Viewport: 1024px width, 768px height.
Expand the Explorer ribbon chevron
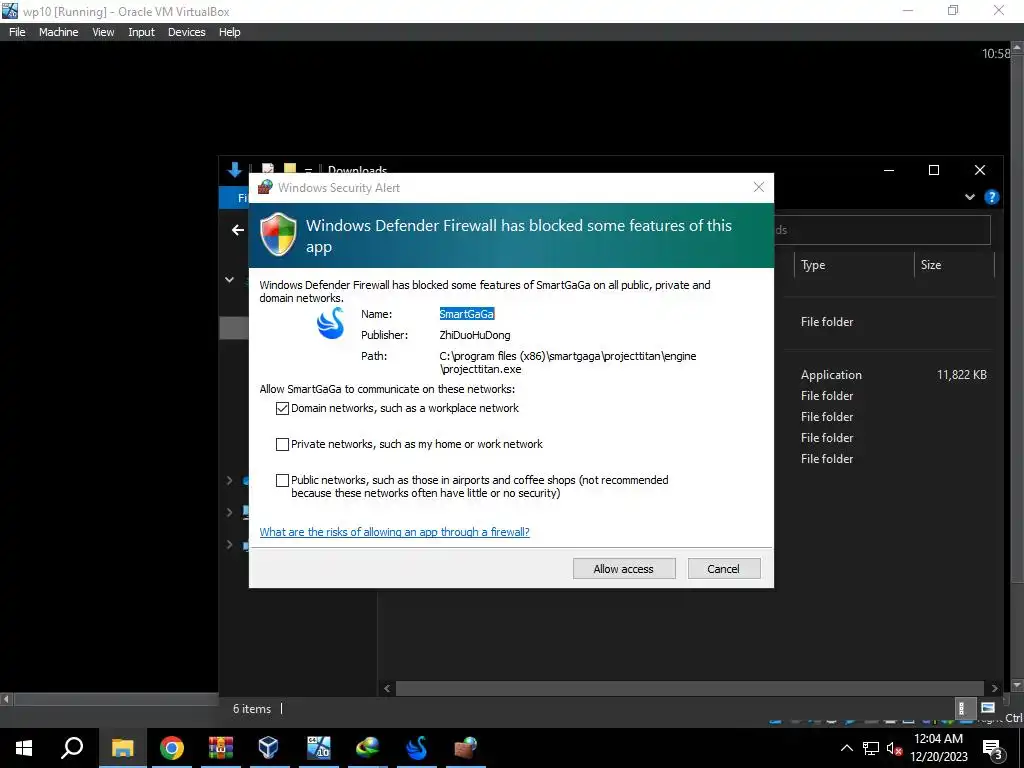pos(970,197)
